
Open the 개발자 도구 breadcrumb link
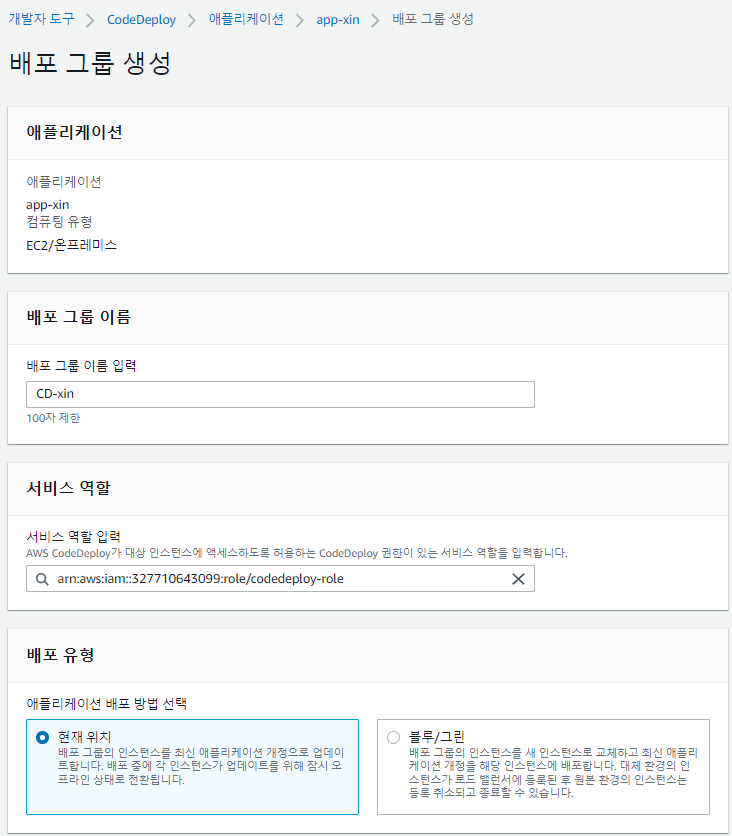pyautogui.click(x=41, y=19)
